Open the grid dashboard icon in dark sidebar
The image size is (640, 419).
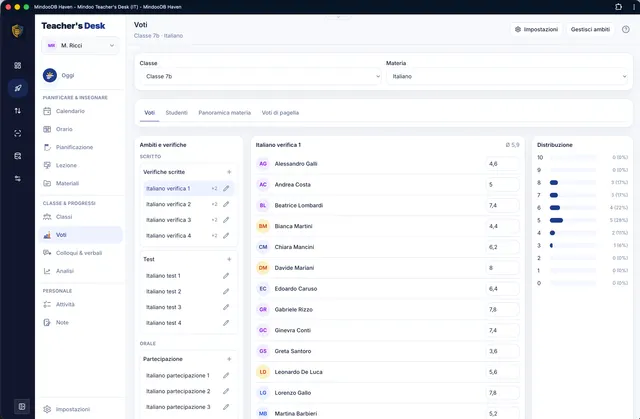18,65
